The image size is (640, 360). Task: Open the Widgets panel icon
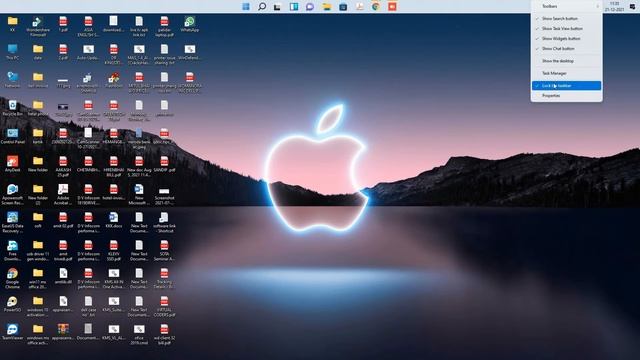(x=294, y=7)
